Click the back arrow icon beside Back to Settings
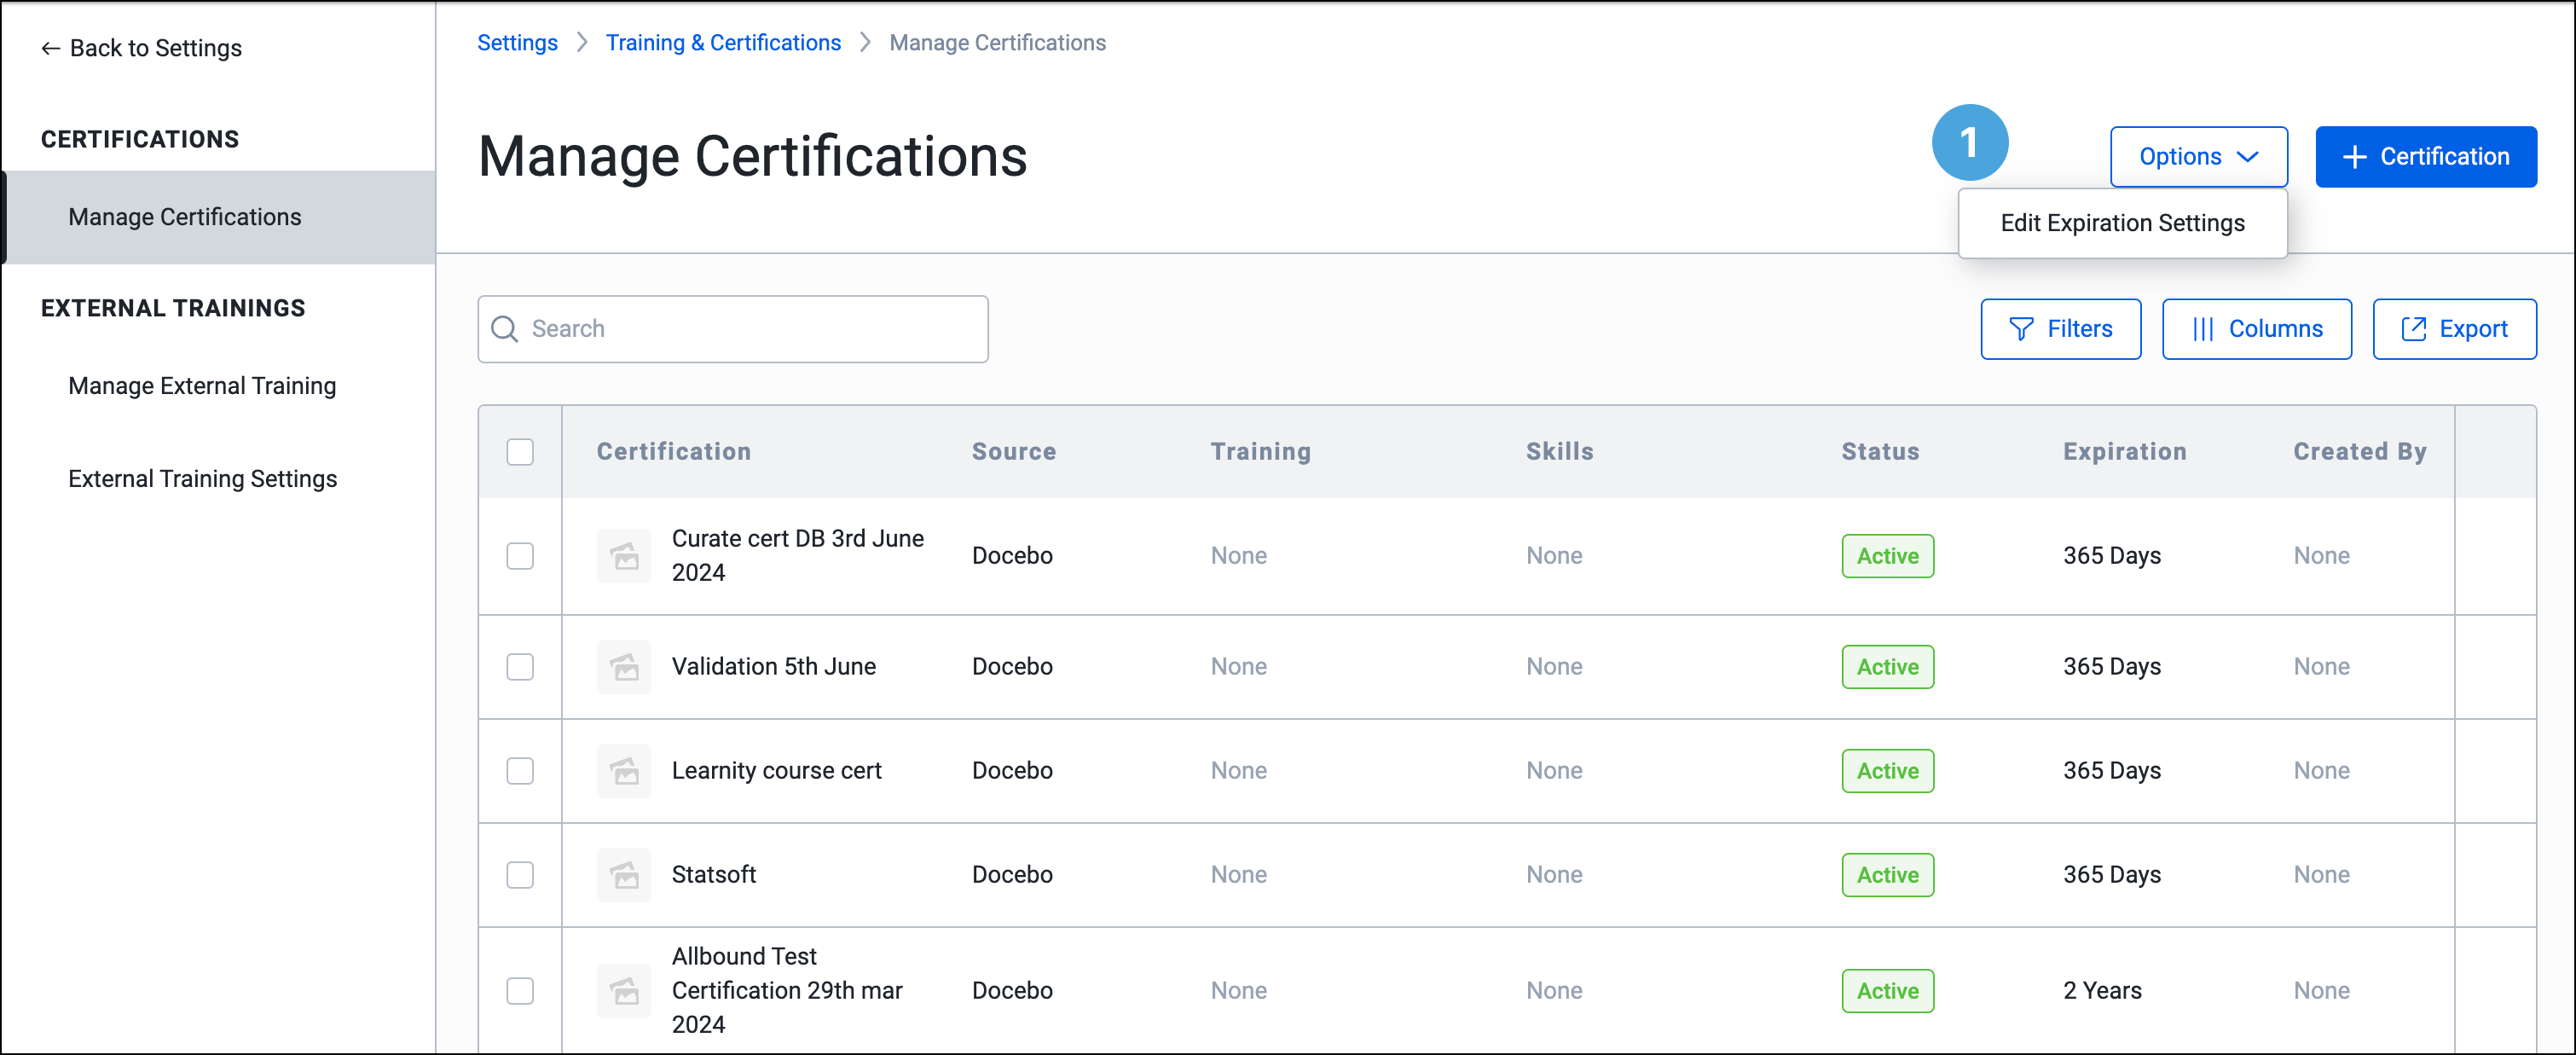The height and width of the screenshot is (1055, 2576). pyautogui.click(x=50, y=48)
